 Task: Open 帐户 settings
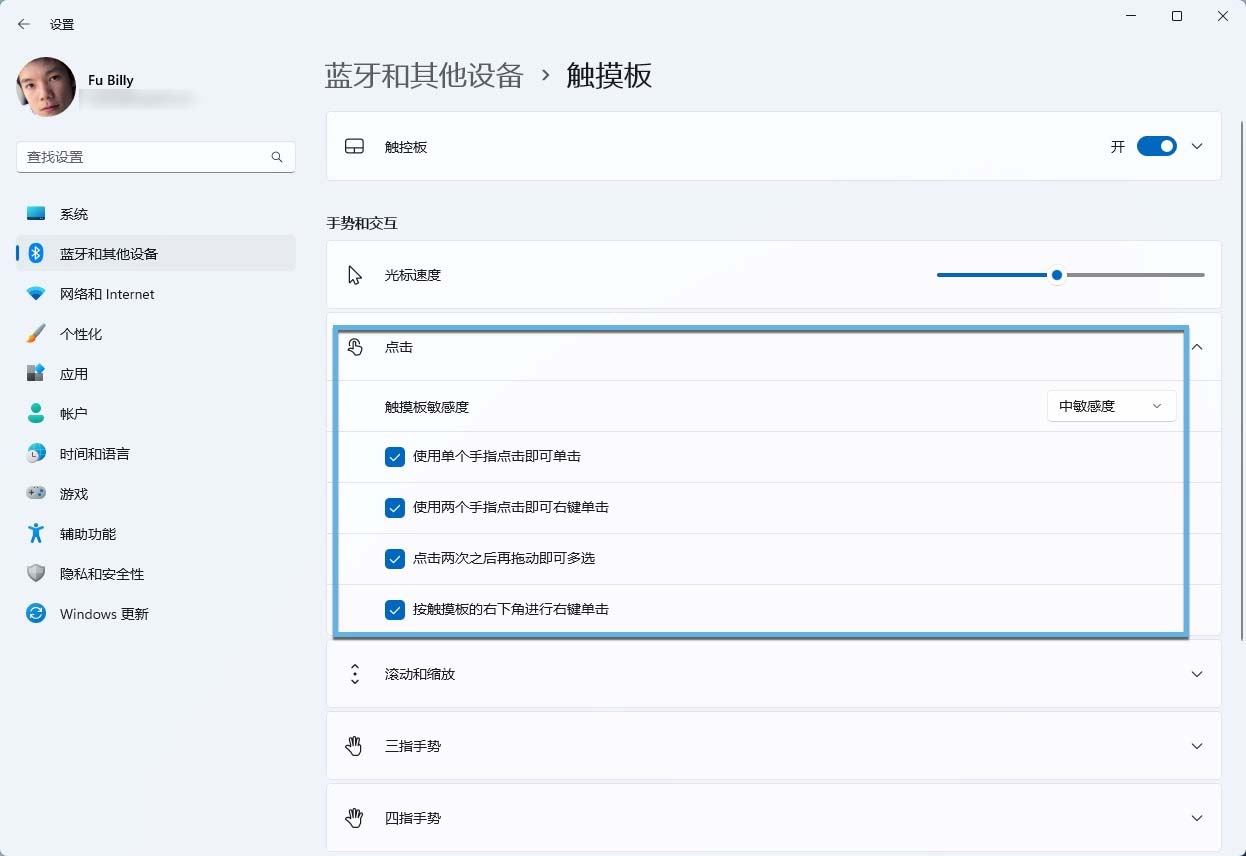[x=75, y=413]
